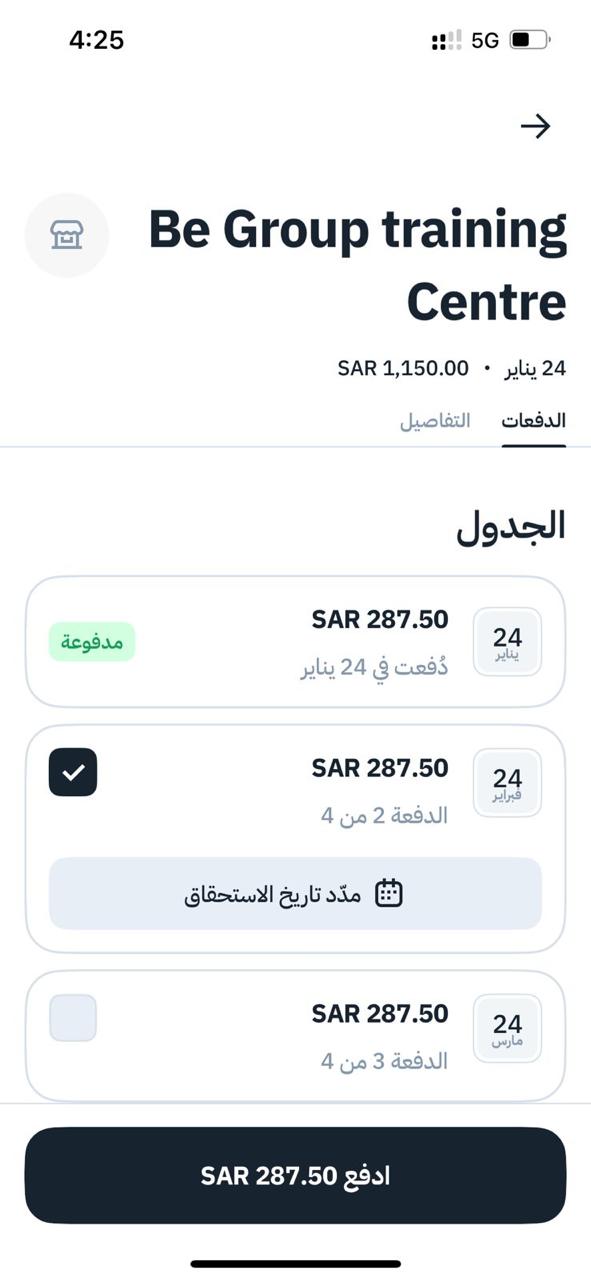Tap the Be Group training Centre title
Viewport: 591px width, 1280px height.
click(358, 265)
